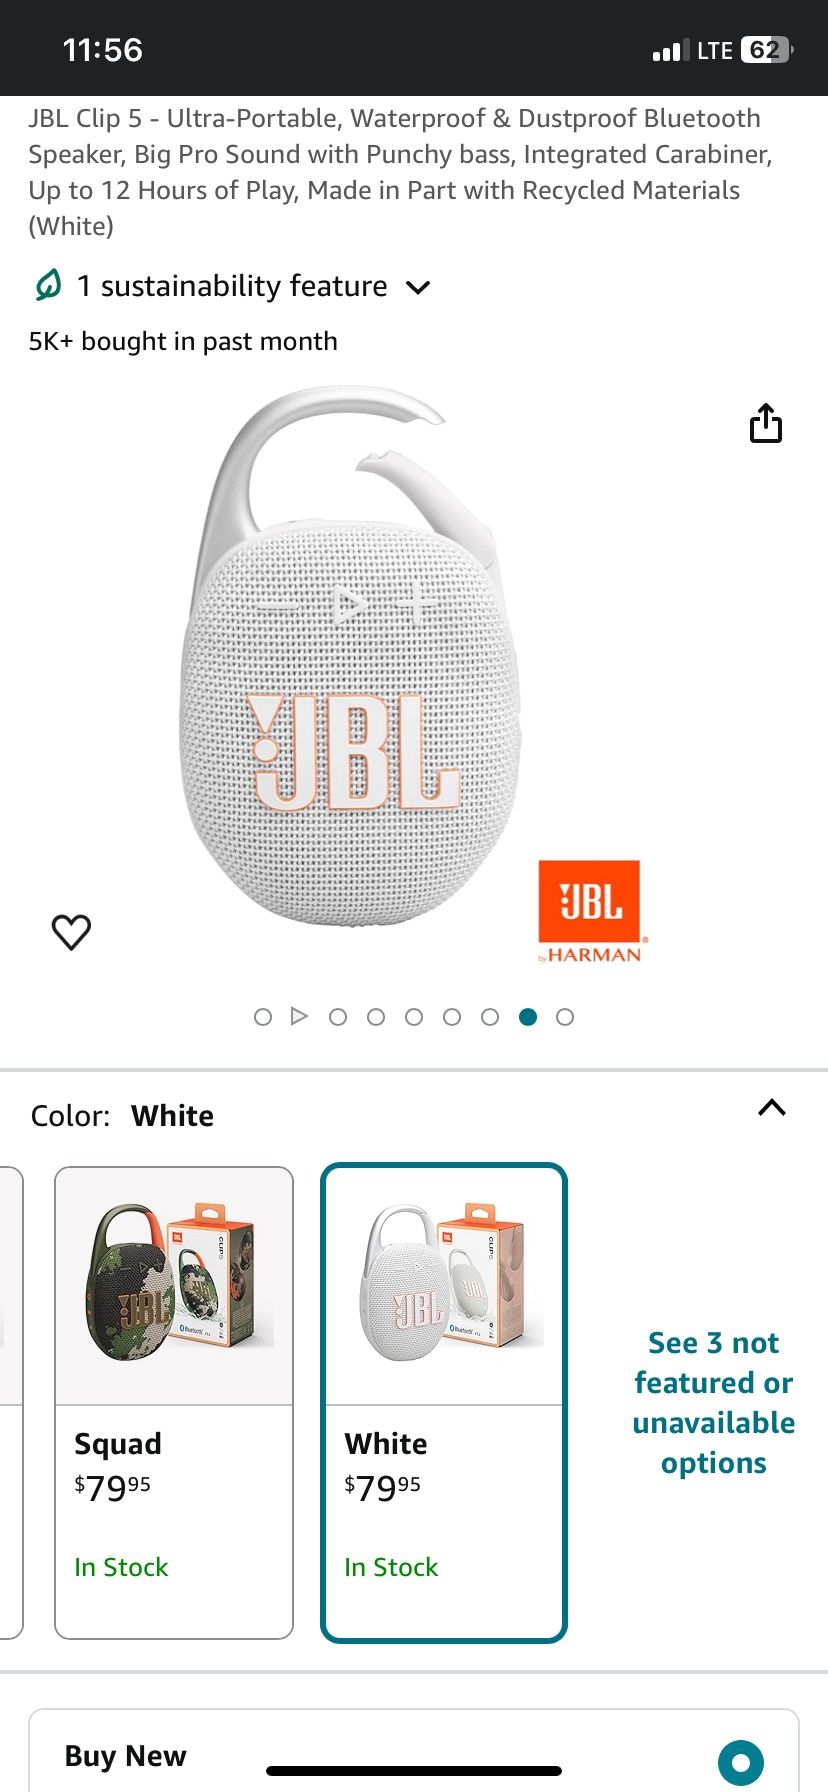The image size is (828, 1792).
Task: Select the Squad color option
Action: [174, 1403]
